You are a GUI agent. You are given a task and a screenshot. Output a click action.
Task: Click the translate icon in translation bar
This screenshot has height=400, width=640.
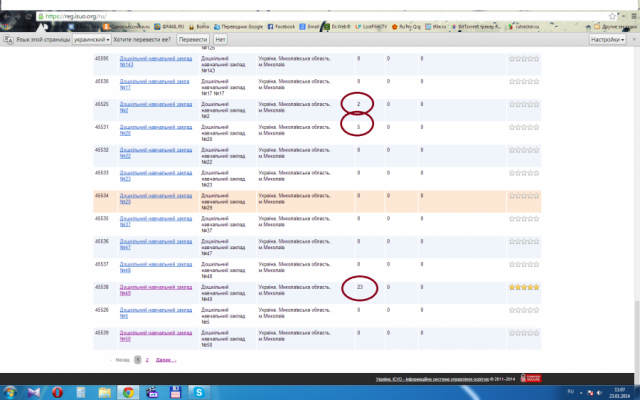tap(9, 40)
